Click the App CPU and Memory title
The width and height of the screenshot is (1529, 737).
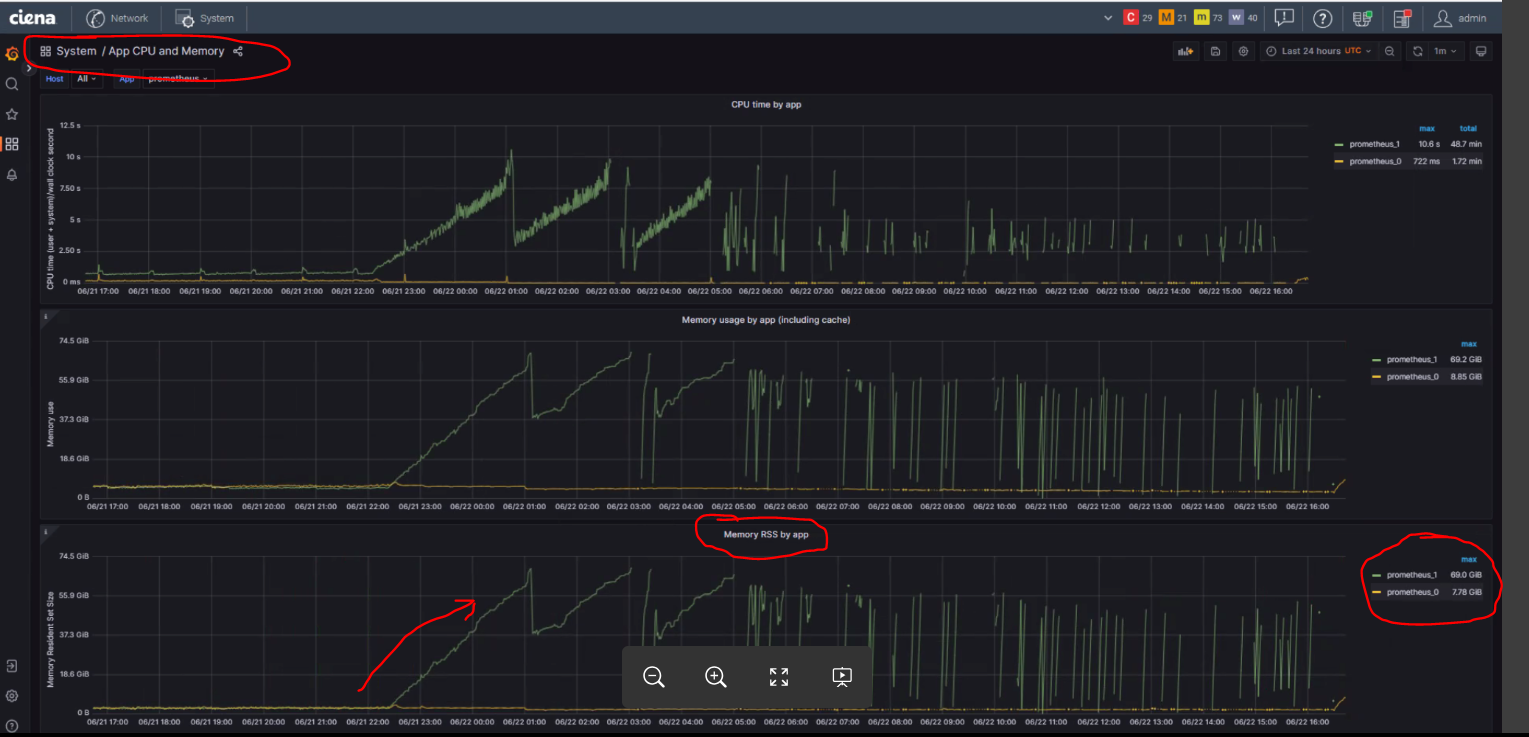coord(166,51)
